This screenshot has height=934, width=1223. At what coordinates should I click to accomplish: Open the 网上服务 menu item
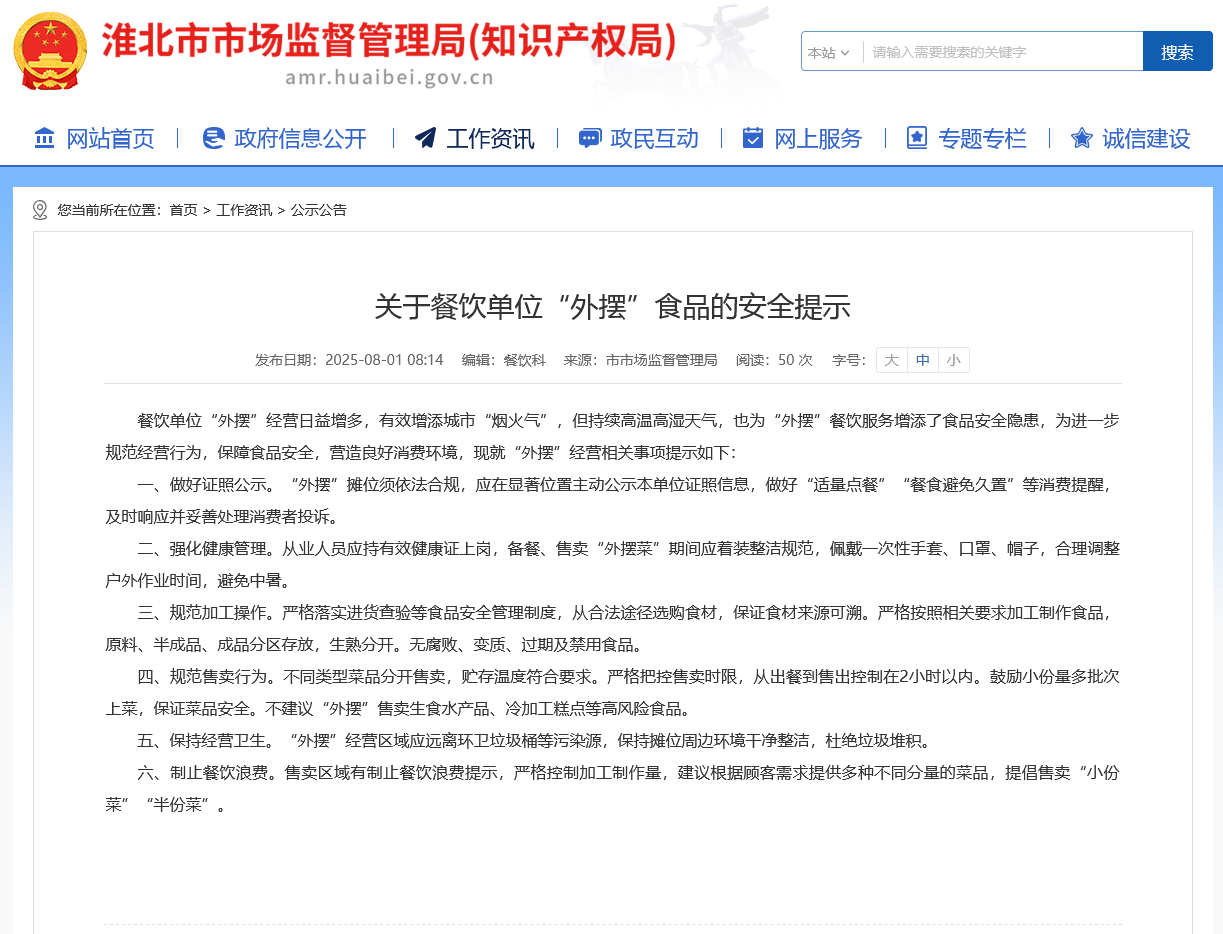pyautogui.click(x=818, y=139)
